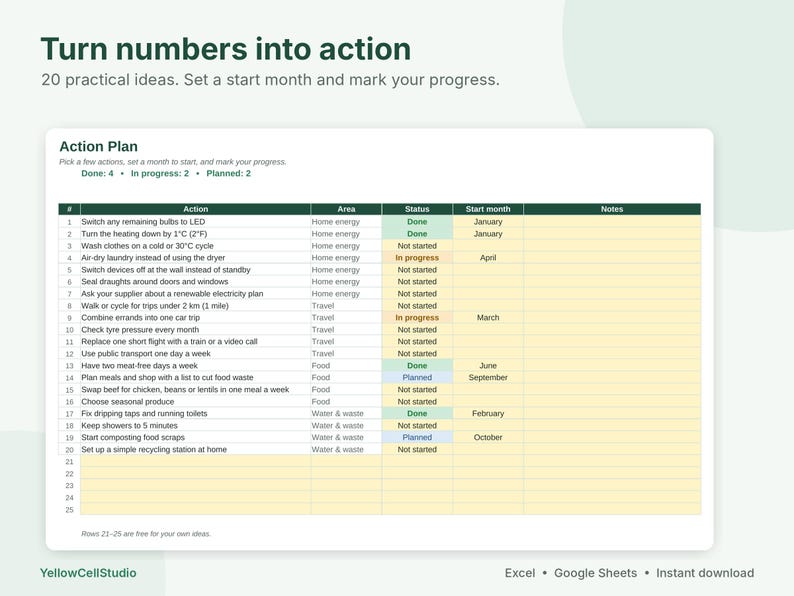This screenshot has height=596, width=794.
Task: Click empty Action cell in row 25
Action: 195,509
